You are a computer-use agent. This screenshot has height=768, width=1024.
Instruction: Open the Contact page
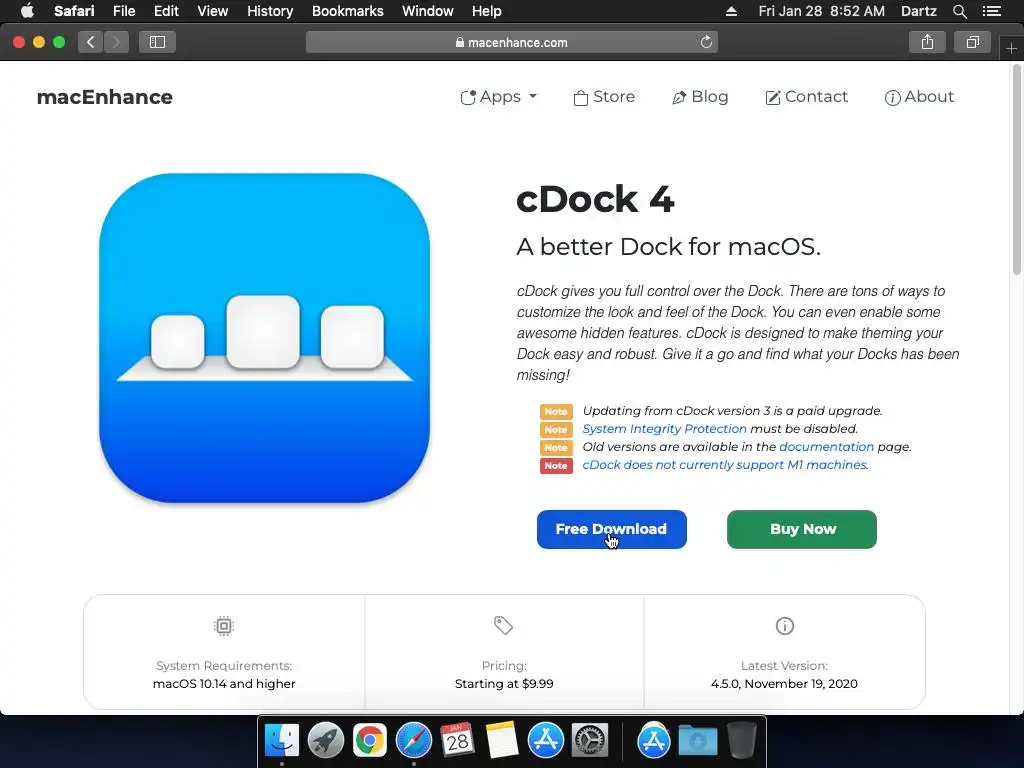click(x=807, y=97)
